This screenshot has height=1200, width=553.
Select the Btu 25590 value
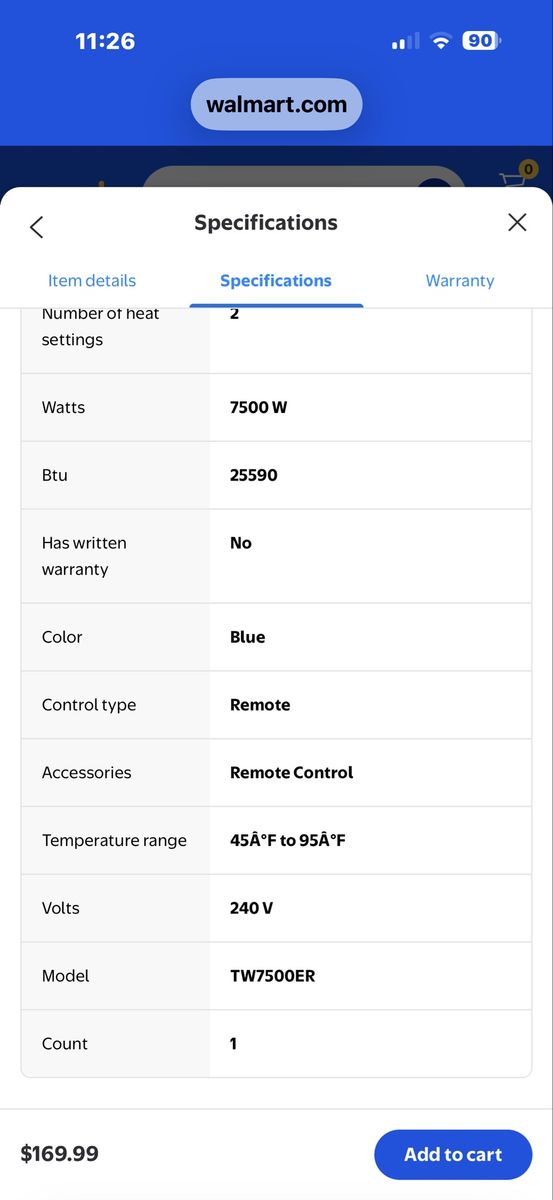[254, 475]
